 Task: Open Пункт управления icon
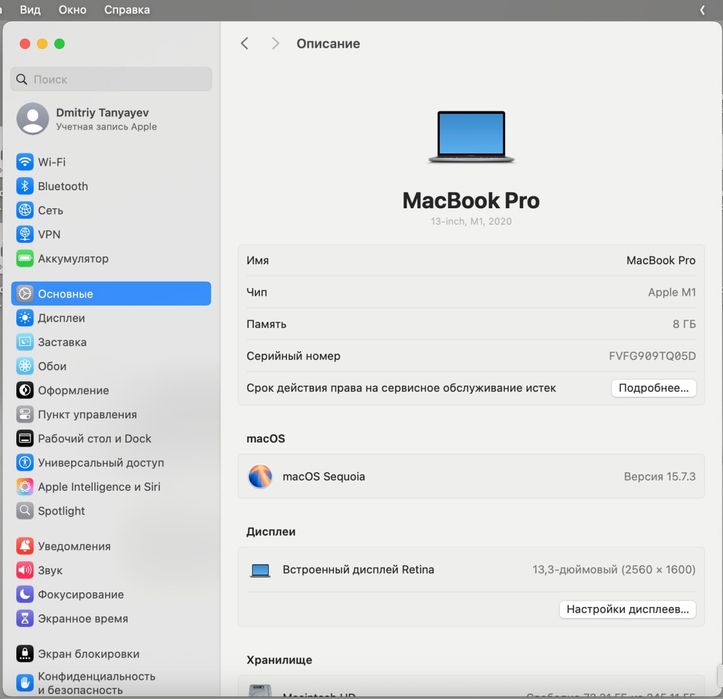pyautogui.click(x=24, y=414)
